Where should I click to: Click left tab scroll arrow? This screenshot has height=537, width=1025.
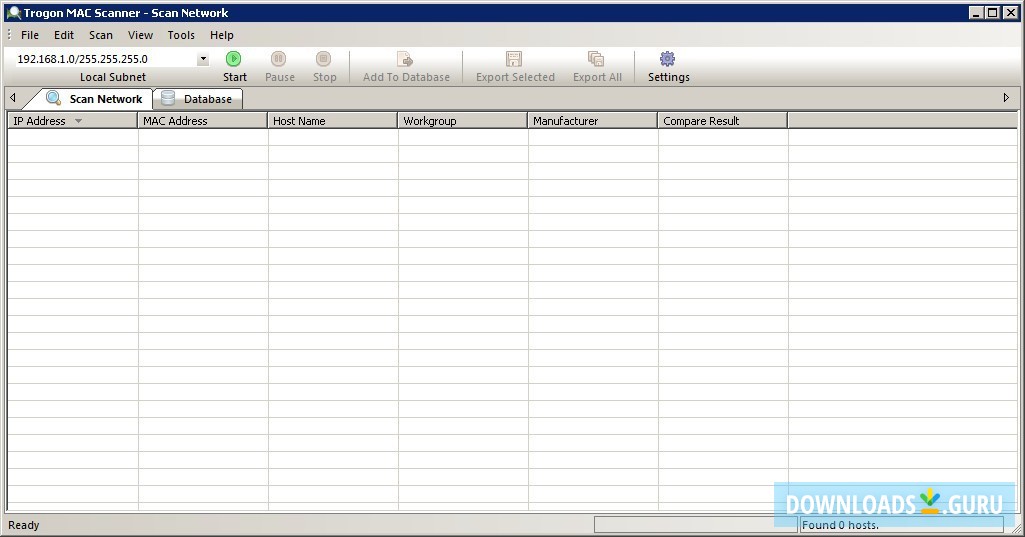point(12,98)
